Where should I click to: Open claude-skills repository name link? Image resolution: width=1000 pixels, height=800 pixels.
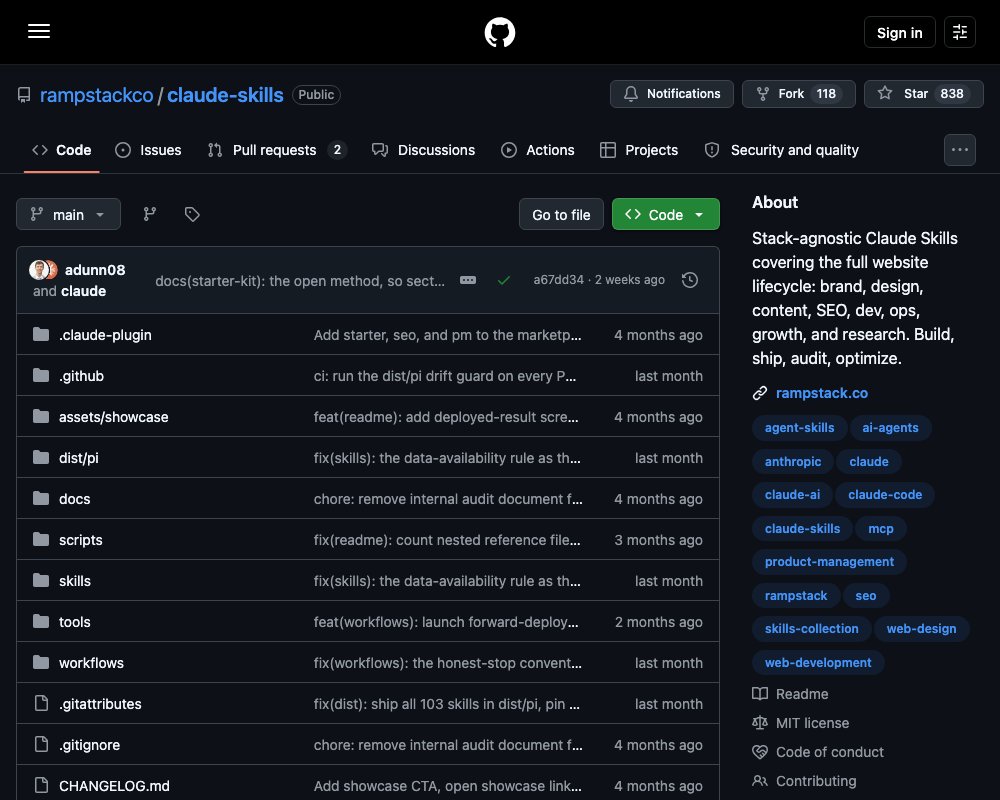[x=225, y=95]
